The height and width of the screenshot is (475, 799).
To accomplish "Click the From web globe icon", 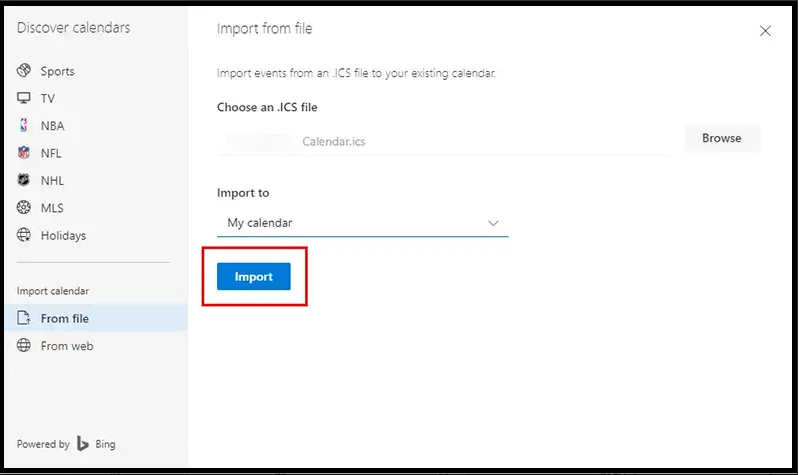I will (x=24, y=346).
